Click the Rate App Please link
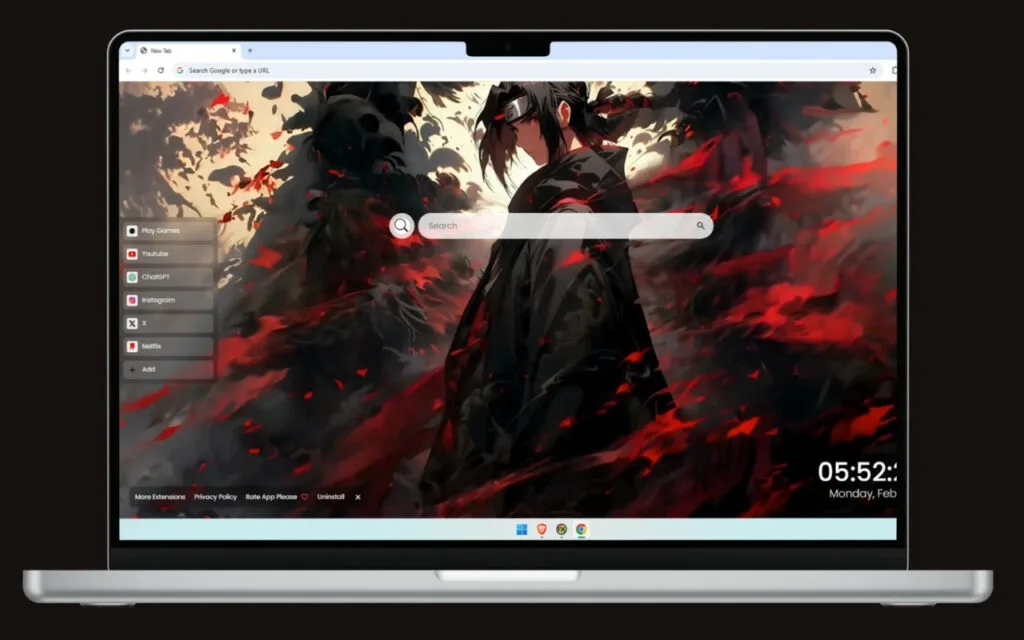The width and height of the screenshot is (1024, 640). coord(271,497)
